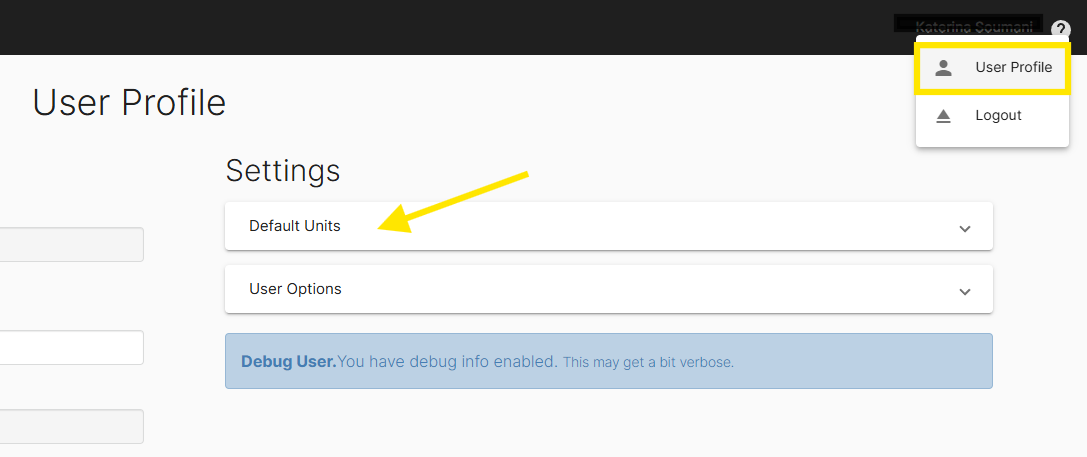Viewport: 1087px width, 457px height.
Task: Open the User Options settings panel
Action: (295, 289)
